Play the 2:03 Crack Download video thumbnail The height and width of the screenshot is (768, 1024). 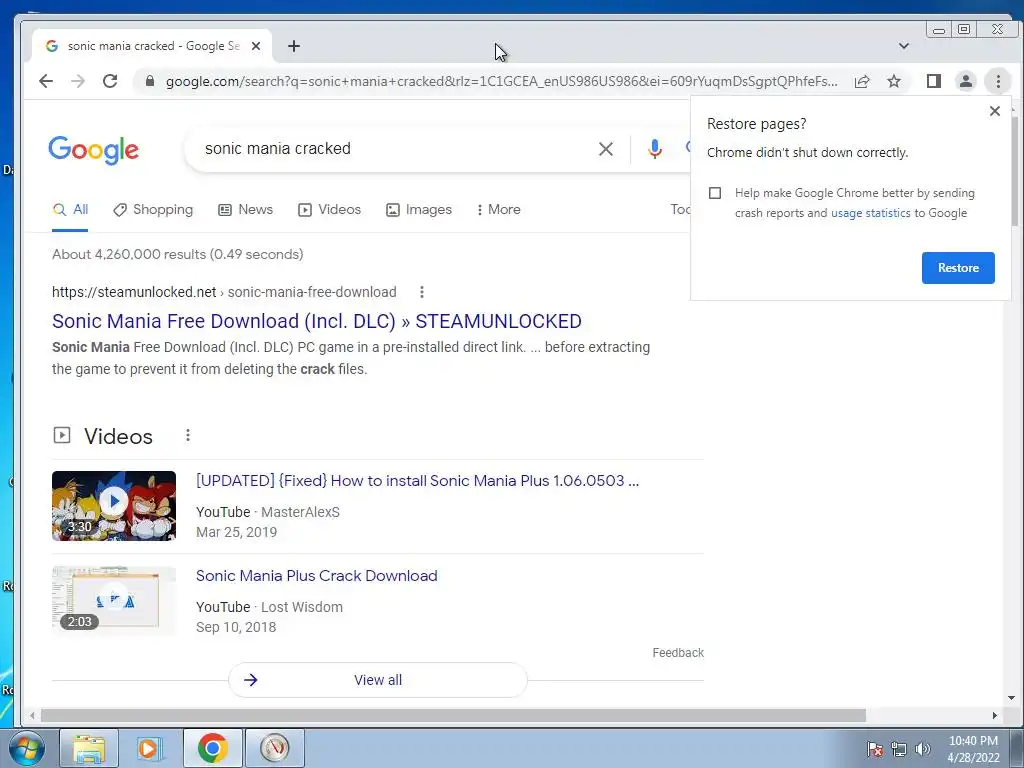click(x=114, y=600)
